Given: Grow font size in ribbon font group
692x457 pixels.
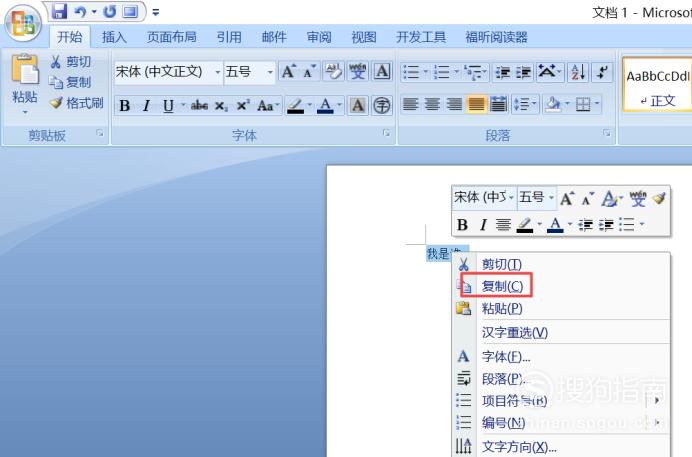Looking at the screenshot, I should (x=289, y=71).
